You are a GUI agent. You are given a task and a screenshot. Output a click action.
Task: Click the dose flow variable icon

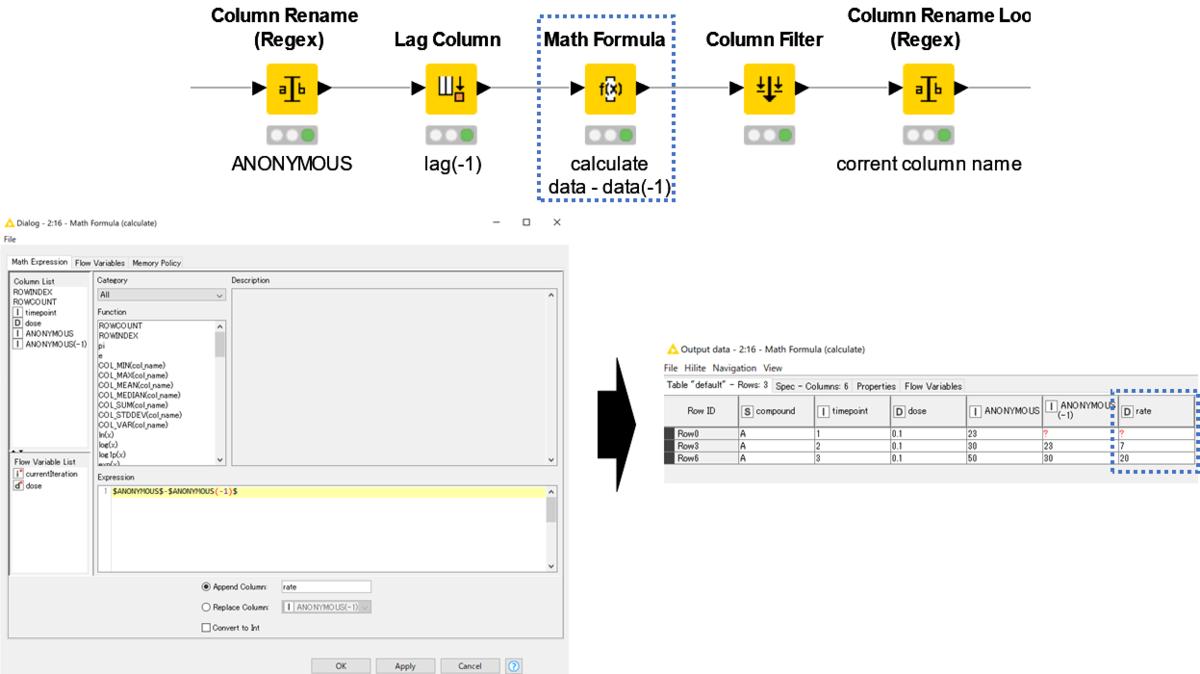(x=18, y=485)
